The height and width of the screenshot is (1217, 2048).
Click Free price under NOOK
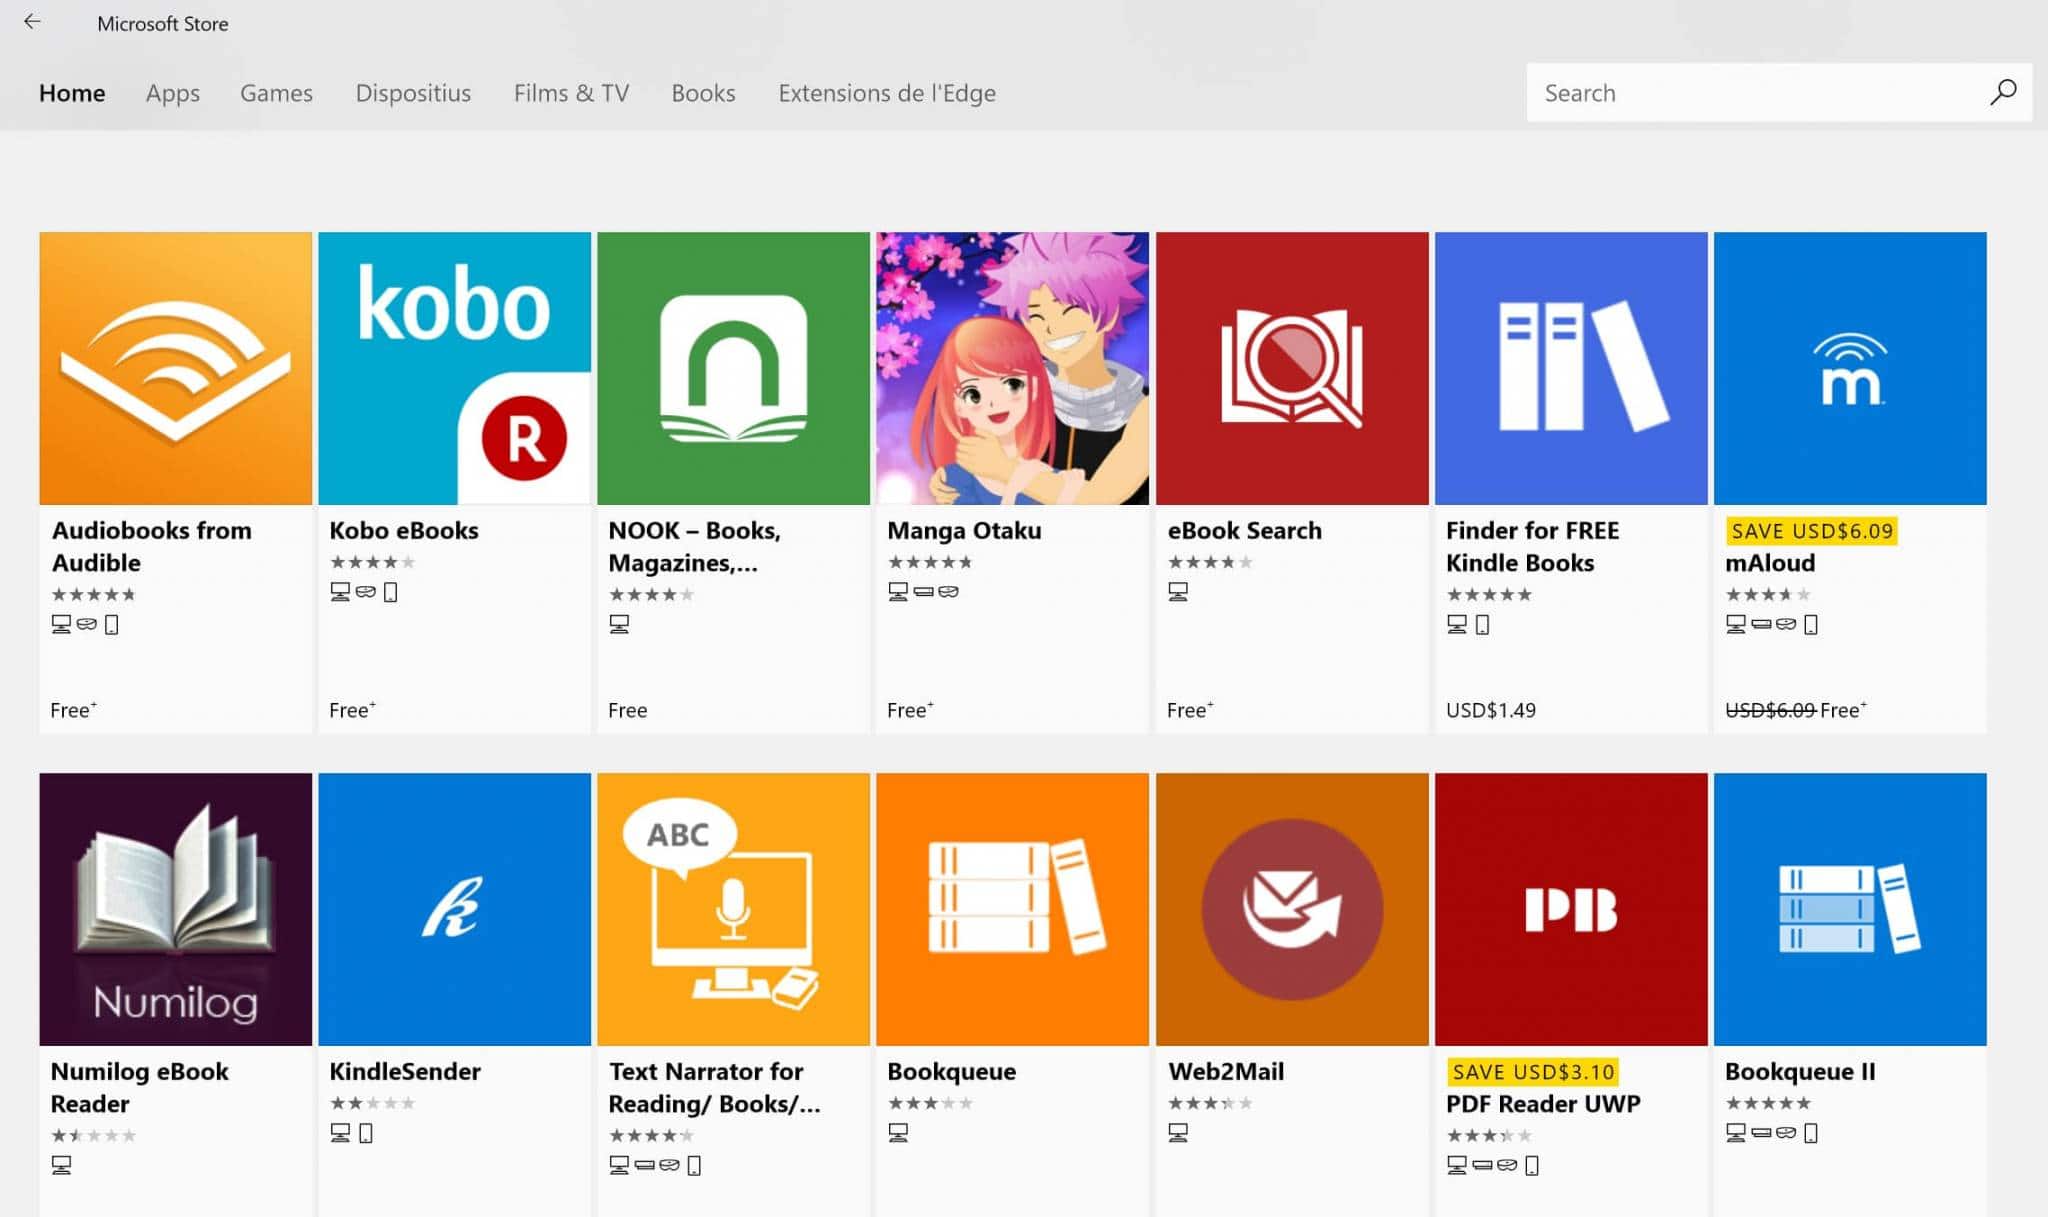(x=628, y=710)
